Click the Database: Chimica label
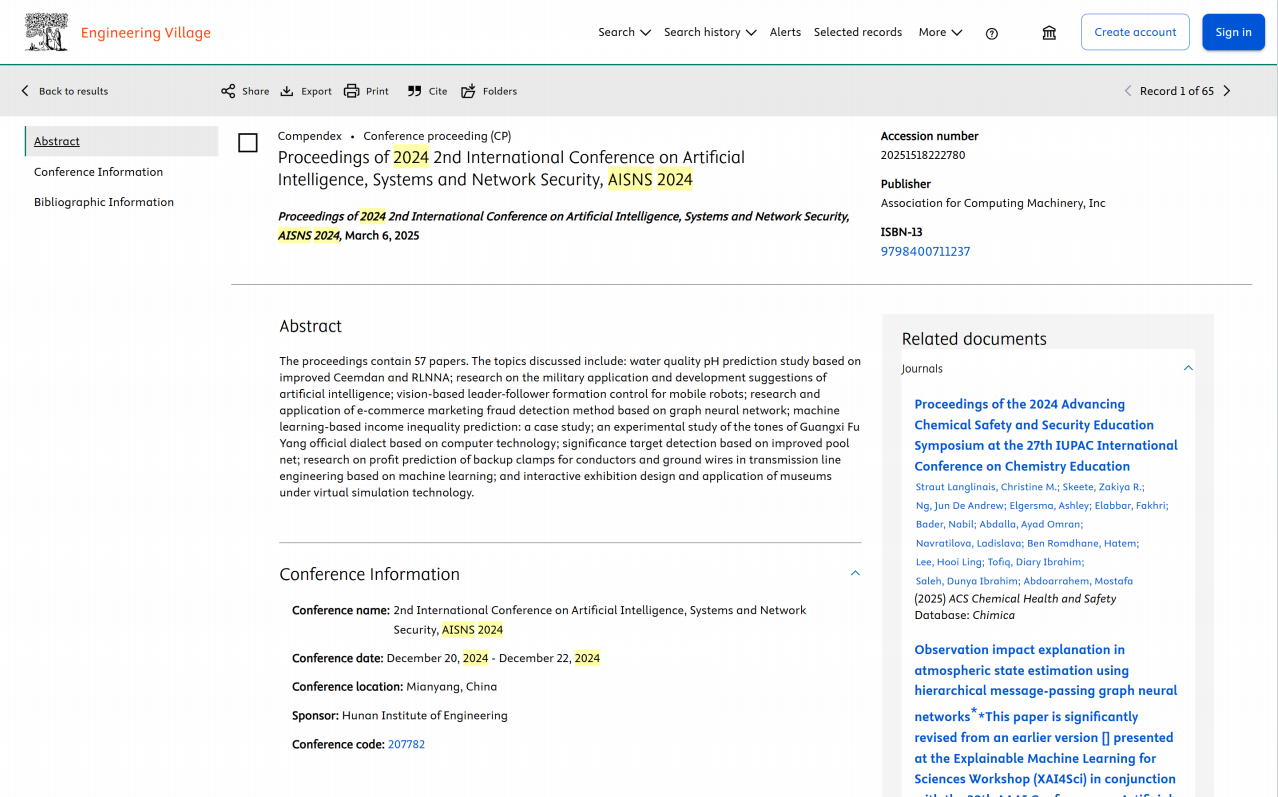 tap(965, 615)
